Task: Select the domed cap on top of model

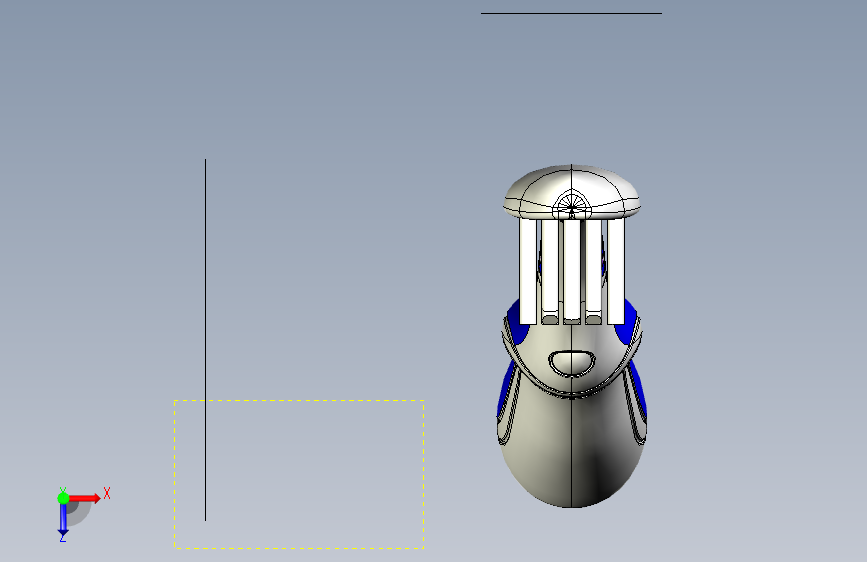Action: click(x=572, y=191)
